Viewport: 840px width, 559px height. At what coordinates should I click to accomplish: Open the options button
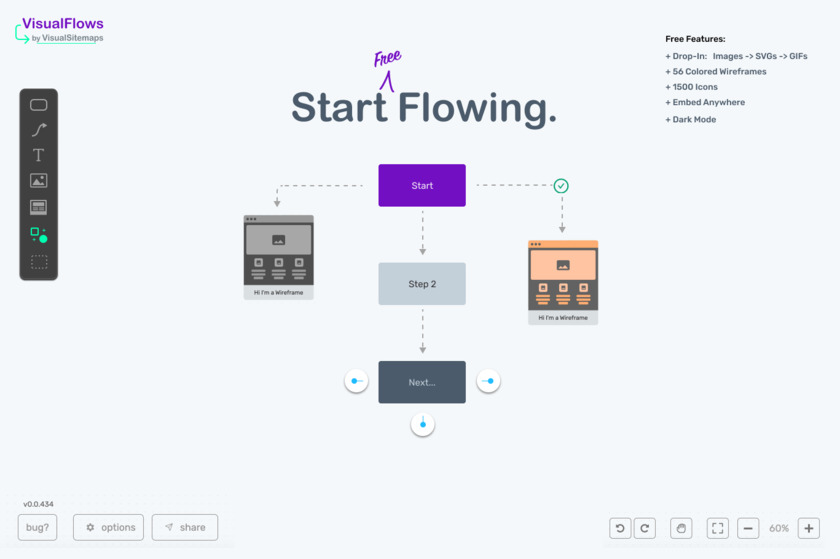(x=108, y=527)
